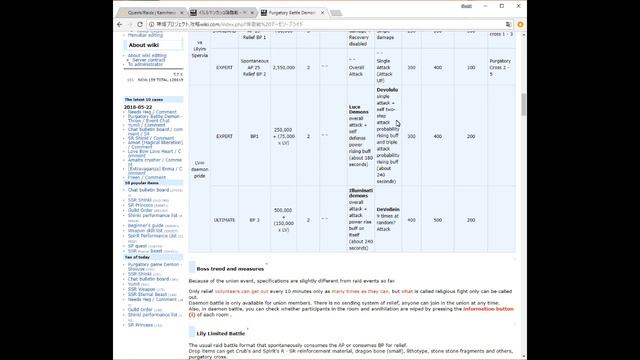The height and width of the screenshot is (360, 640).
Task: Click the '2,550,000' HP cell
Action: [x=284, y=68]
